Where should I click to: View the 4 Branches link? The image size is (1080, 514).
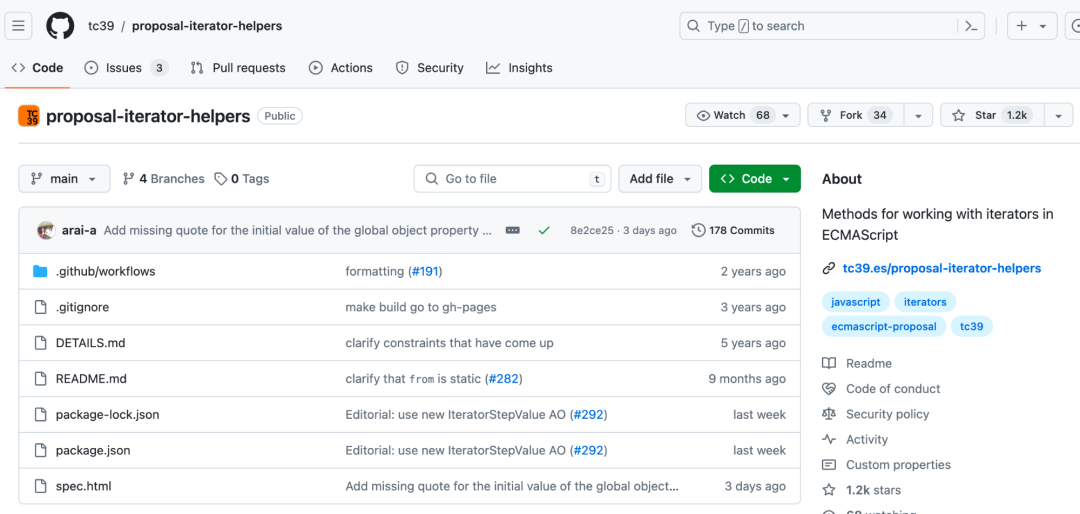[163, 178]
